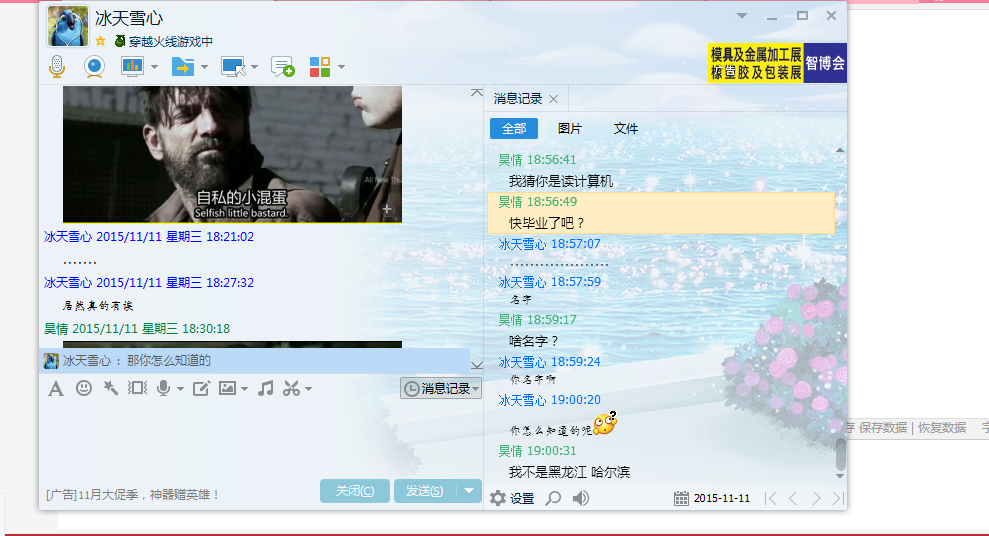Expand the apps grid dropdown arrow
The width and height of the screenshot is (989, 536).
341,67
